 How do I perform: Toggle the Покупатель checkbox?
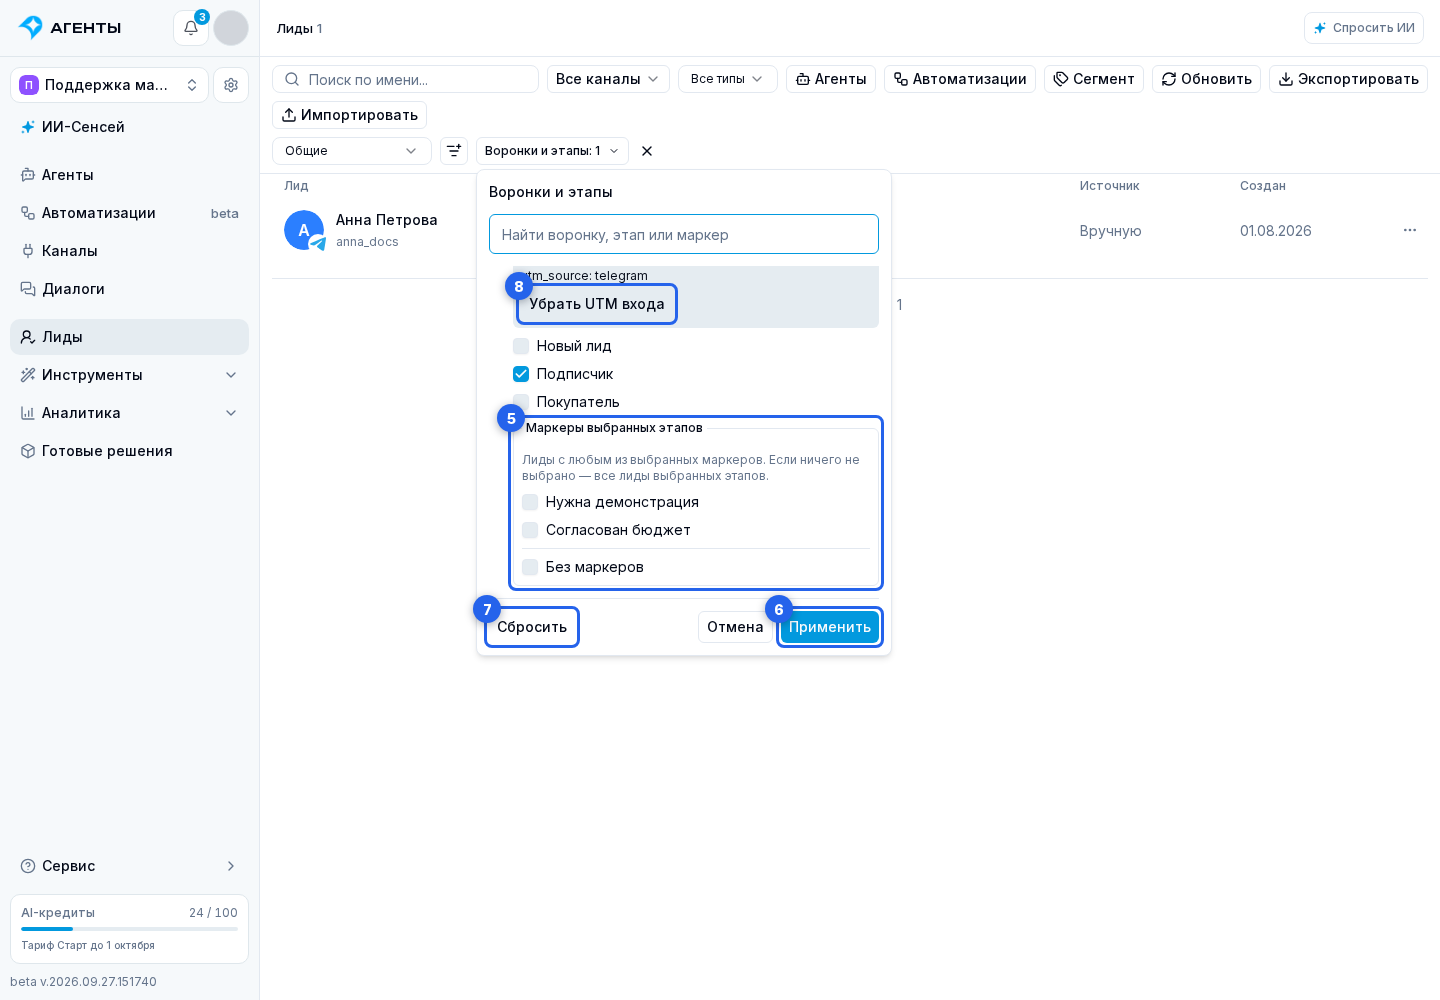(x=521, y=401)
